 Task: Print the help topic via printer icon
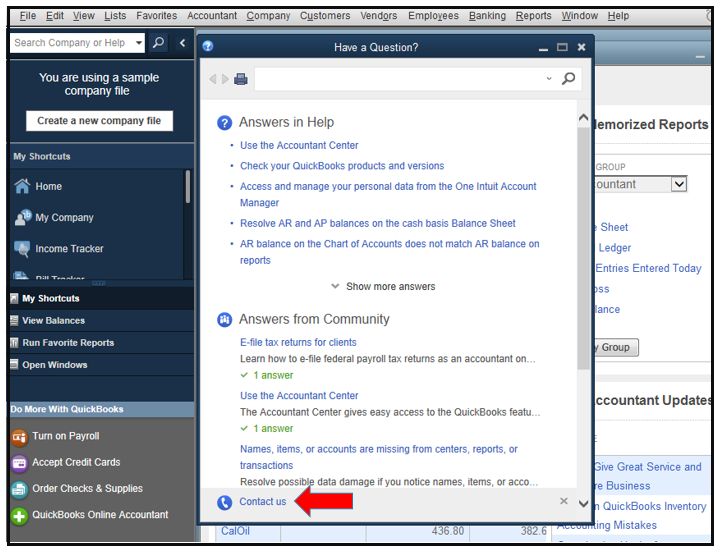(241, 79)
